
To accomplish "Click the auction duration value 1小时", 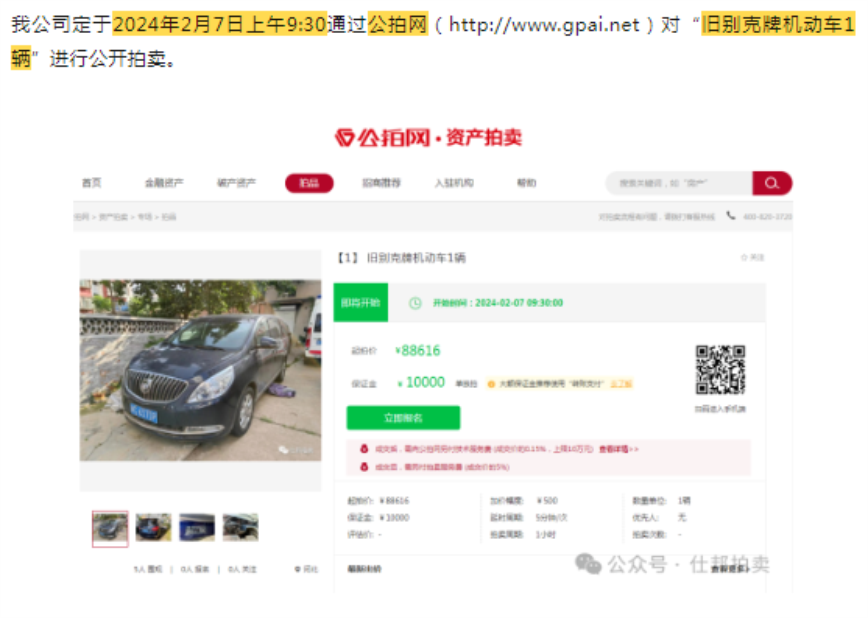I will click(x=545, y=535).
